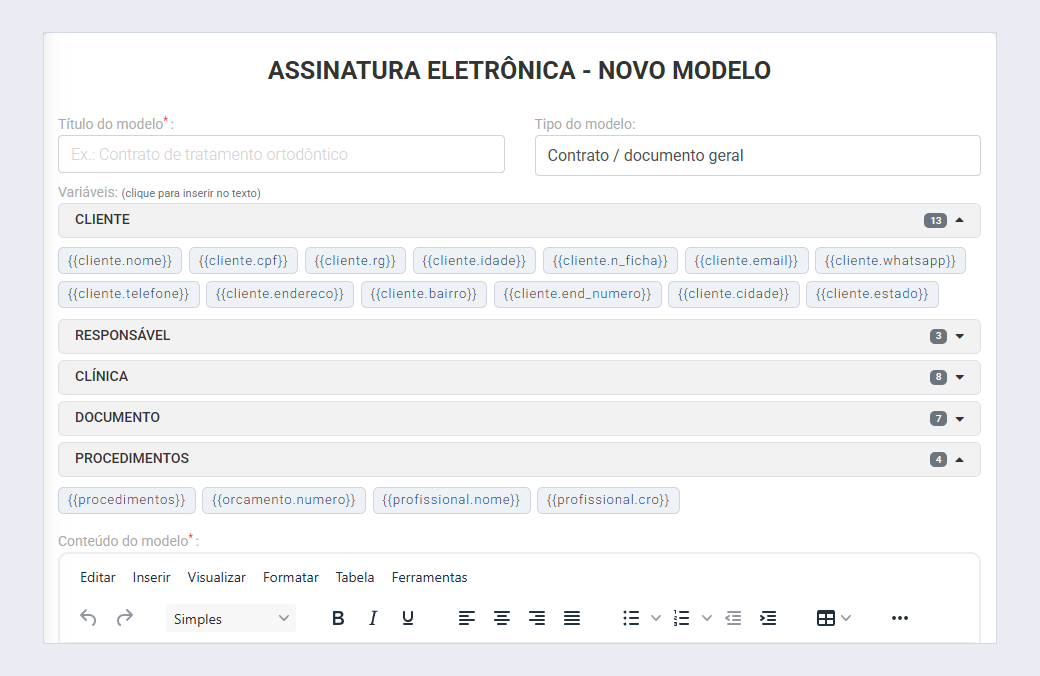Click the redo arrow icon
This screenshot has height=676, width=1040.
125,618
